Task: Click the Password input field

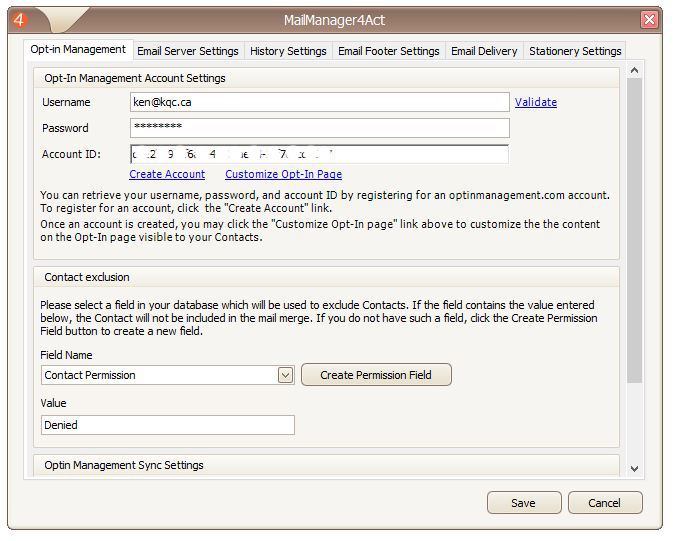Action: point(319,128)
